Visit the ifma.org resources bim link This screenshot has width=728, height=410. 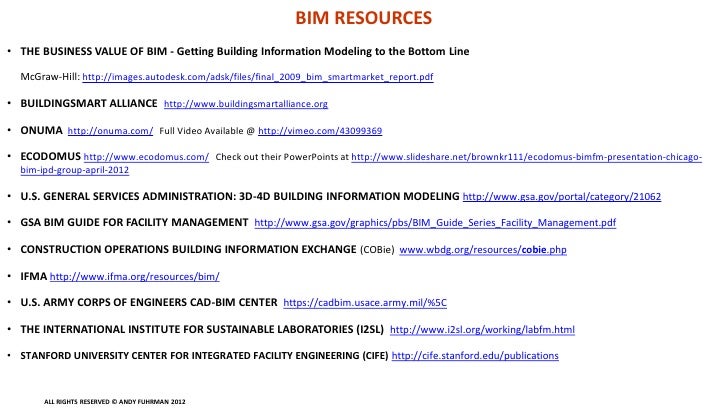[135, 277]
